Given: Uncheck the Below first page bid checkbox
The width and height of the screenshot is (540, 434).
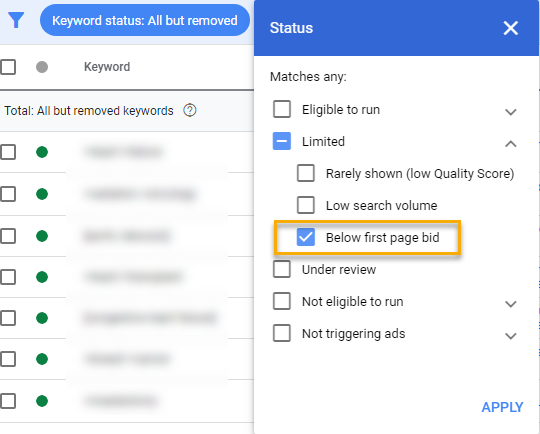Looking at the screenshot, I should point(305,237).
